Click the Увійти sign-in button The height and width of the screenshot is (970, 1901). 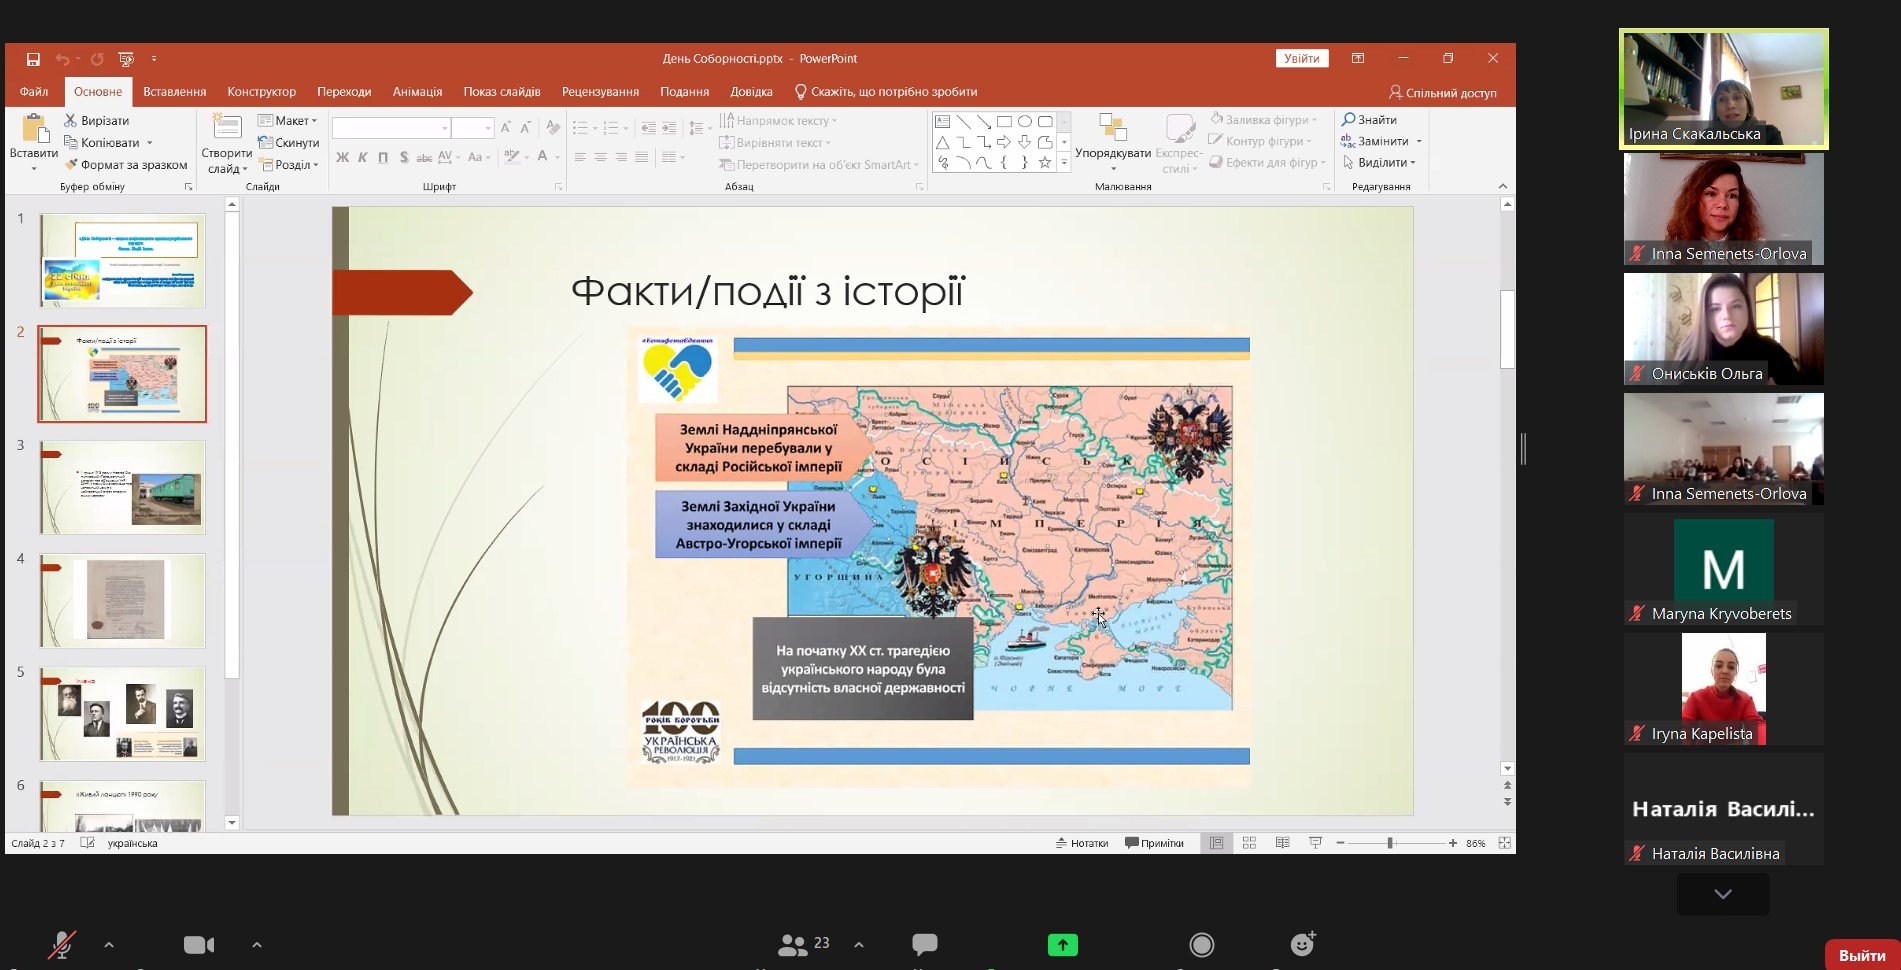pyautogui.click(x=1301, y=59)
